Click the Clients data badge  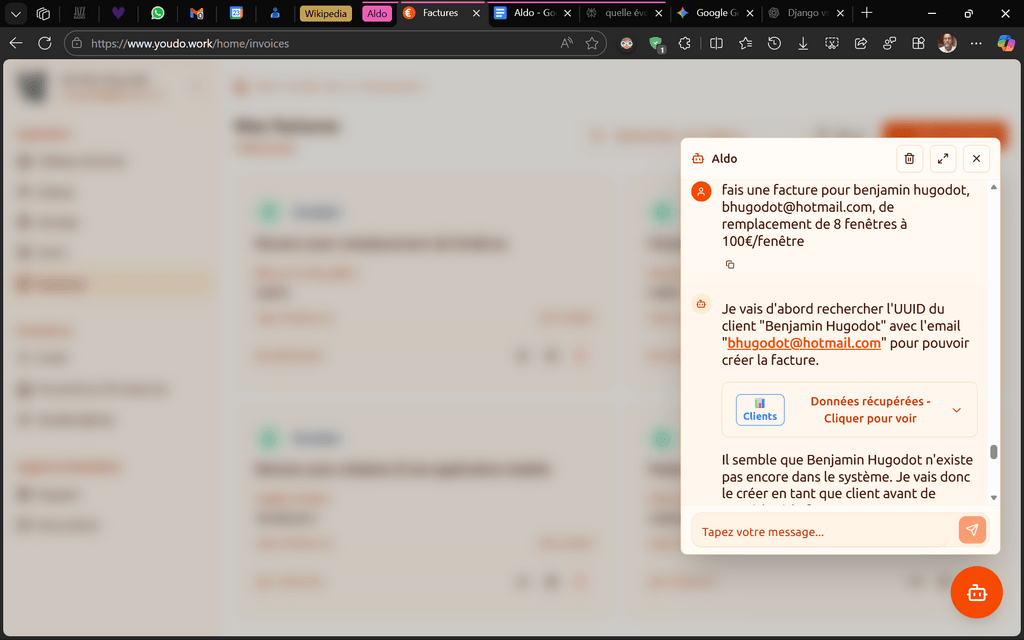(x=760, y=410)
